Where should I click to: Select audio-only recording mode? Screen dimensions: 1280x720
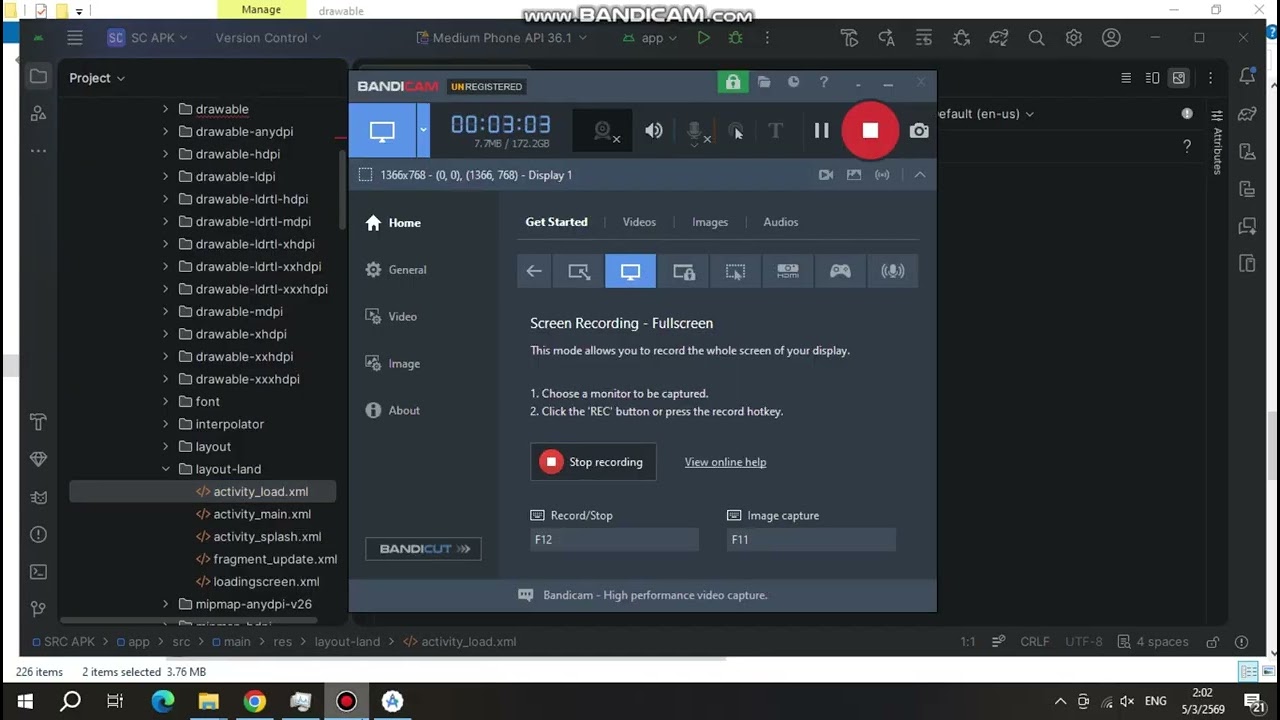(892, 271)
